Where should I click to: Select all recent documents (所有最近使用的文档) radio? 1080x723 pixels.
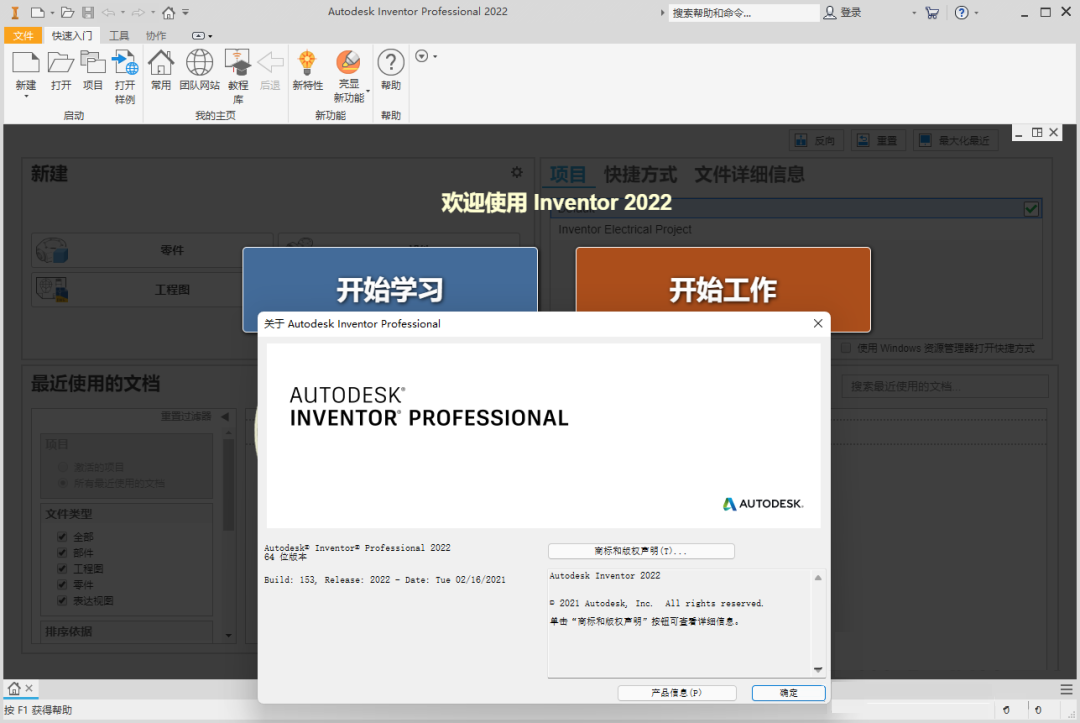tap(63, 483)
